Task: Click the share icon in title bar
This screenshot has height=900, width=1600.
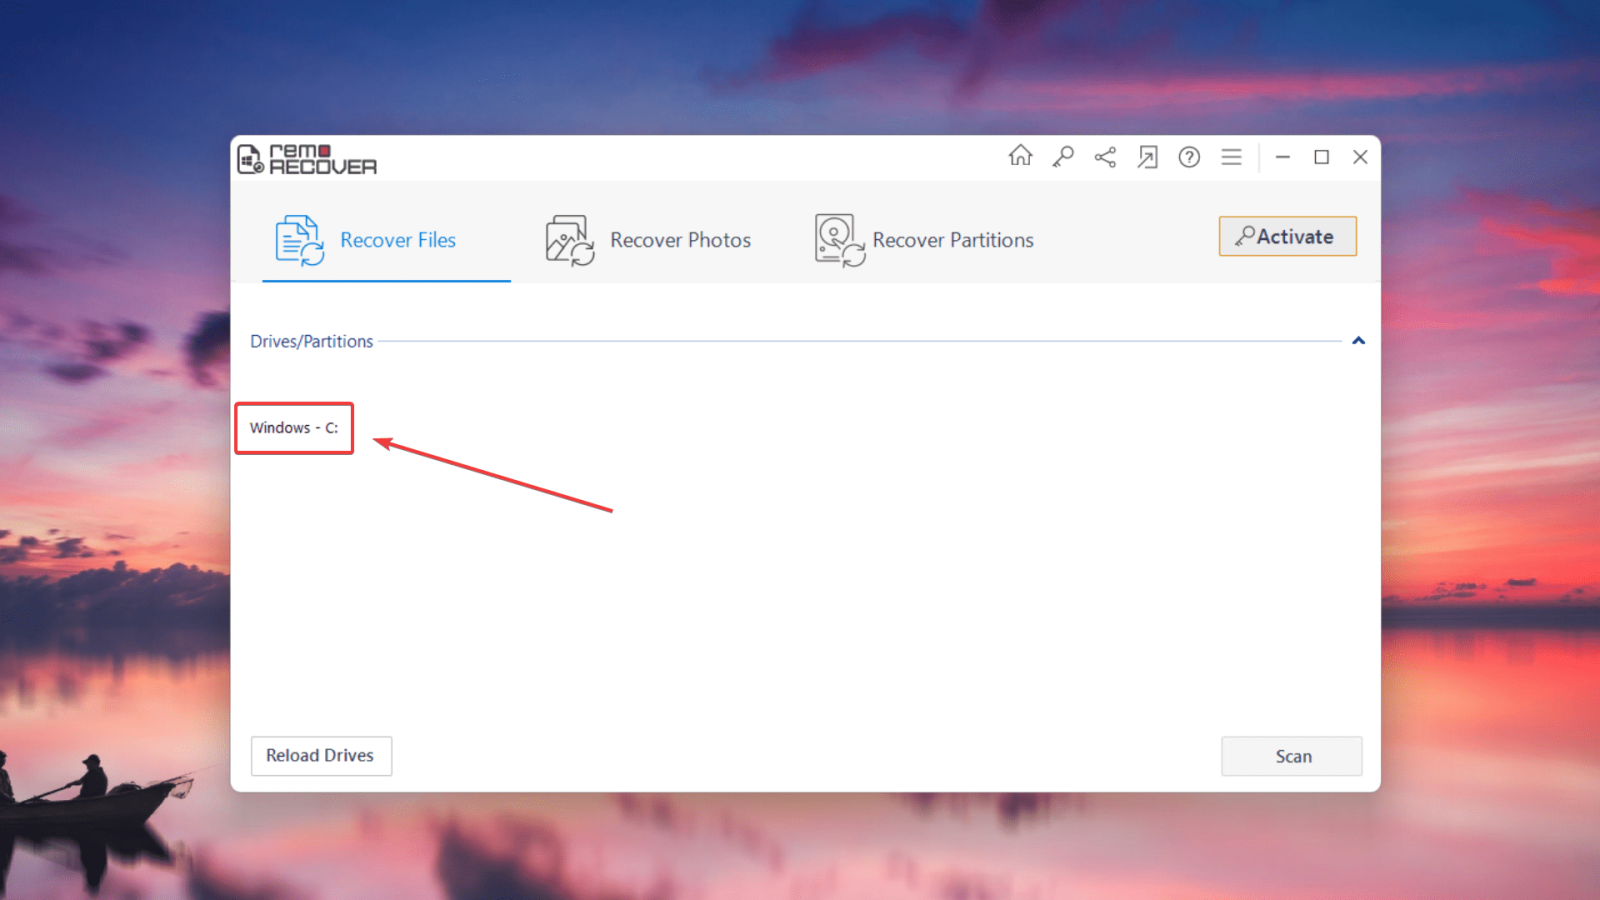Action: [x=1105, y=157]
